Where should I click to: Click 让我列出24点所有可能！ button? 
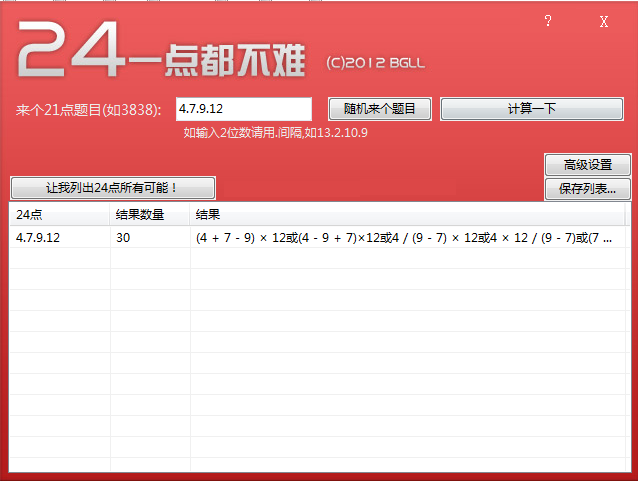(x=113, y=188)
